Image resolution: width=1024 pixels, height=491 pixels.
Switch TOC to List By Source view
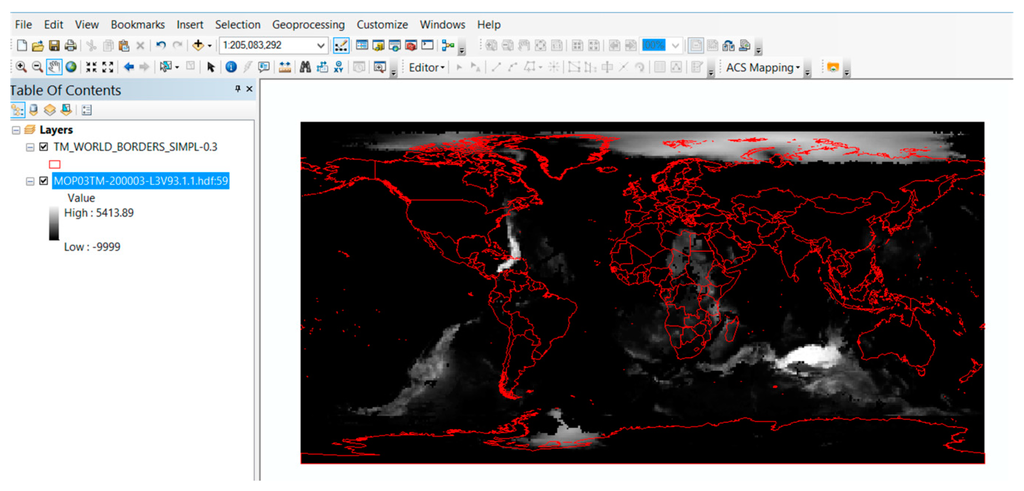pyautogui.click(x=33, y=110)
